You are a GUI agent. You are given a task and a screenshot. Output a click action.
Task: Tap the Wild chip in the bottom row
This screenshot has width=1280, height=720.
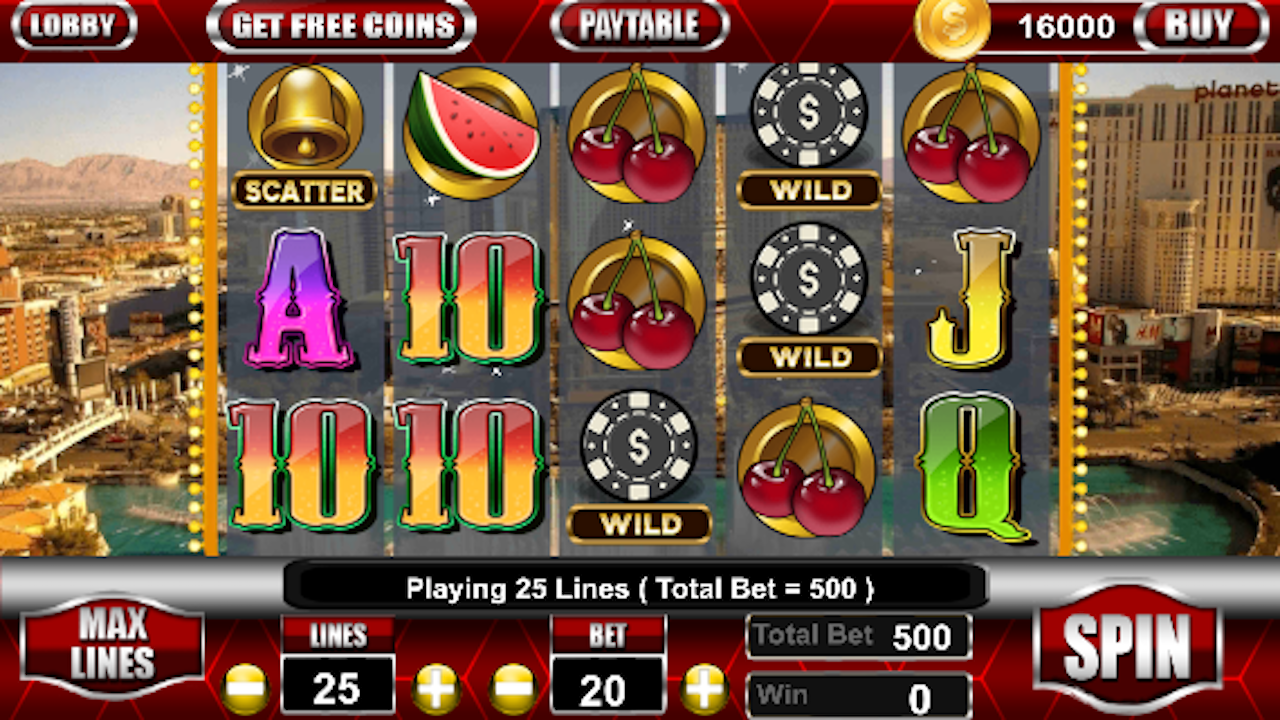(639, 467)
